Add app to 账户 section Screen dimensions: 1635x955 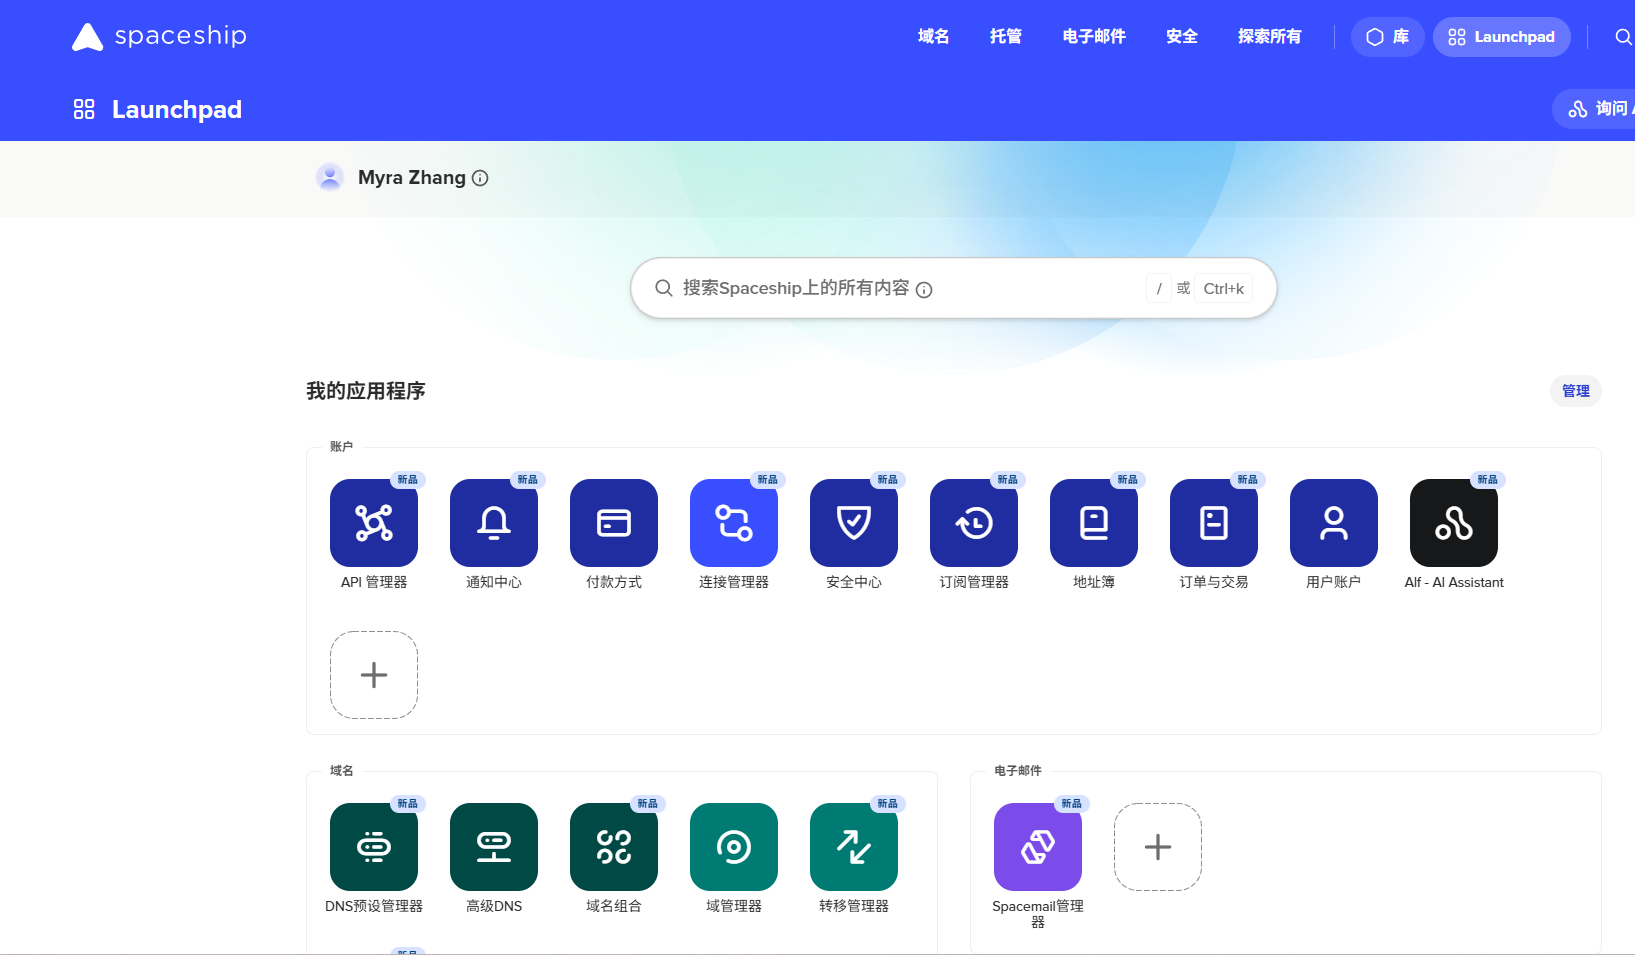[374, 675]
